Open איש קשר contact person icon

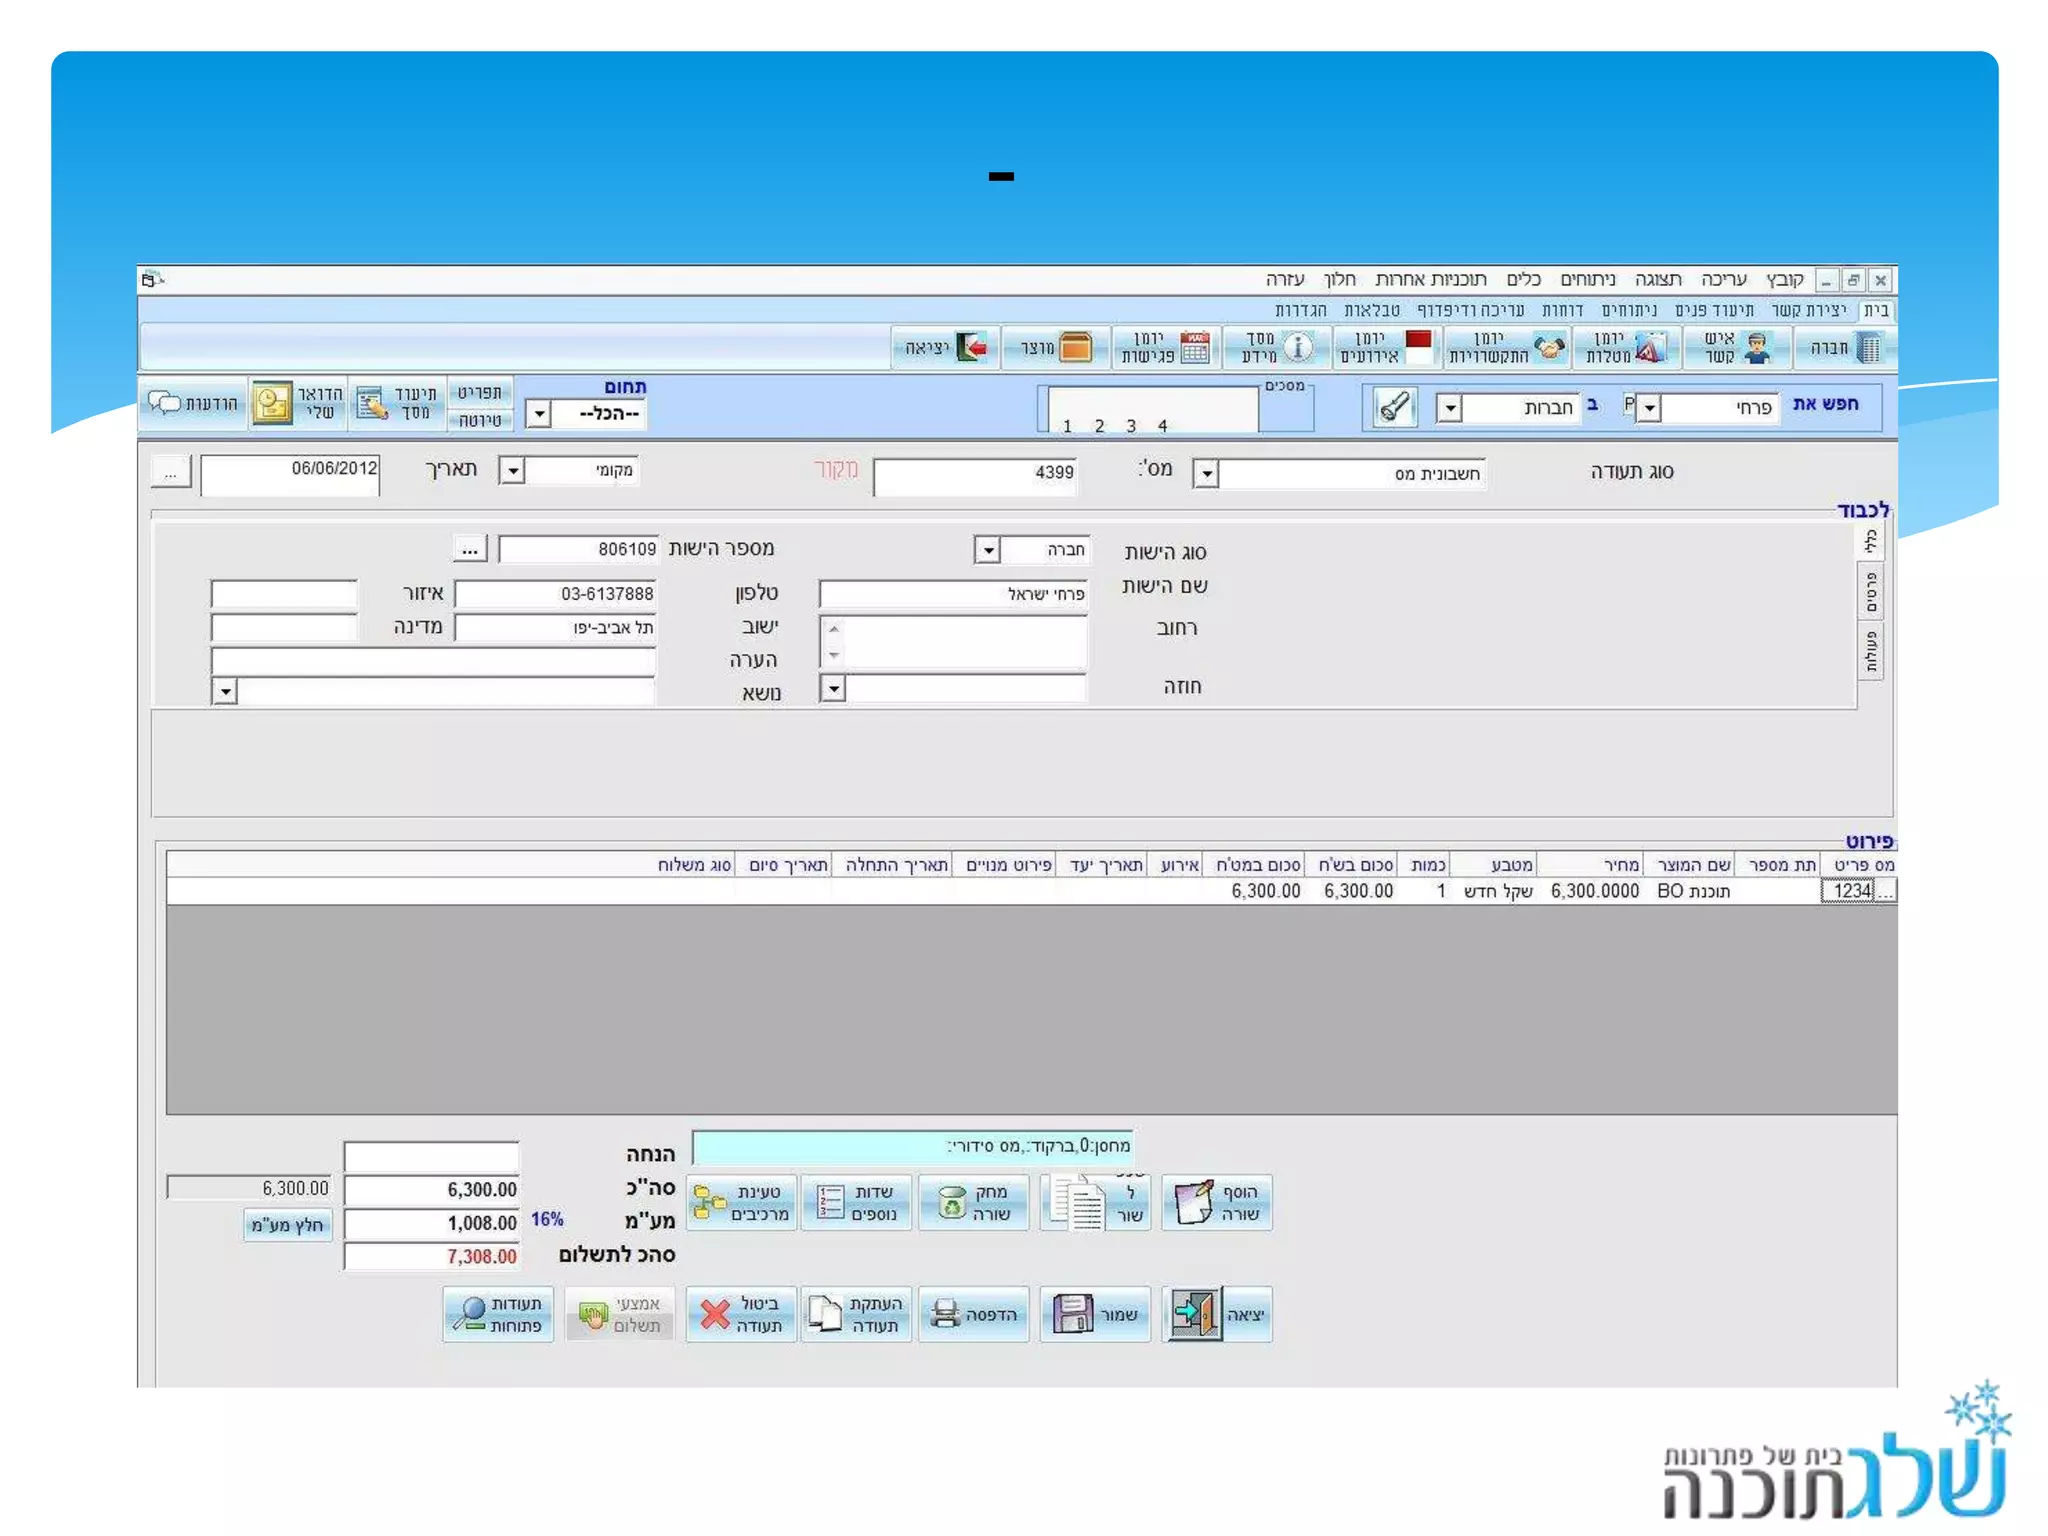click(x=1736, y=348)
